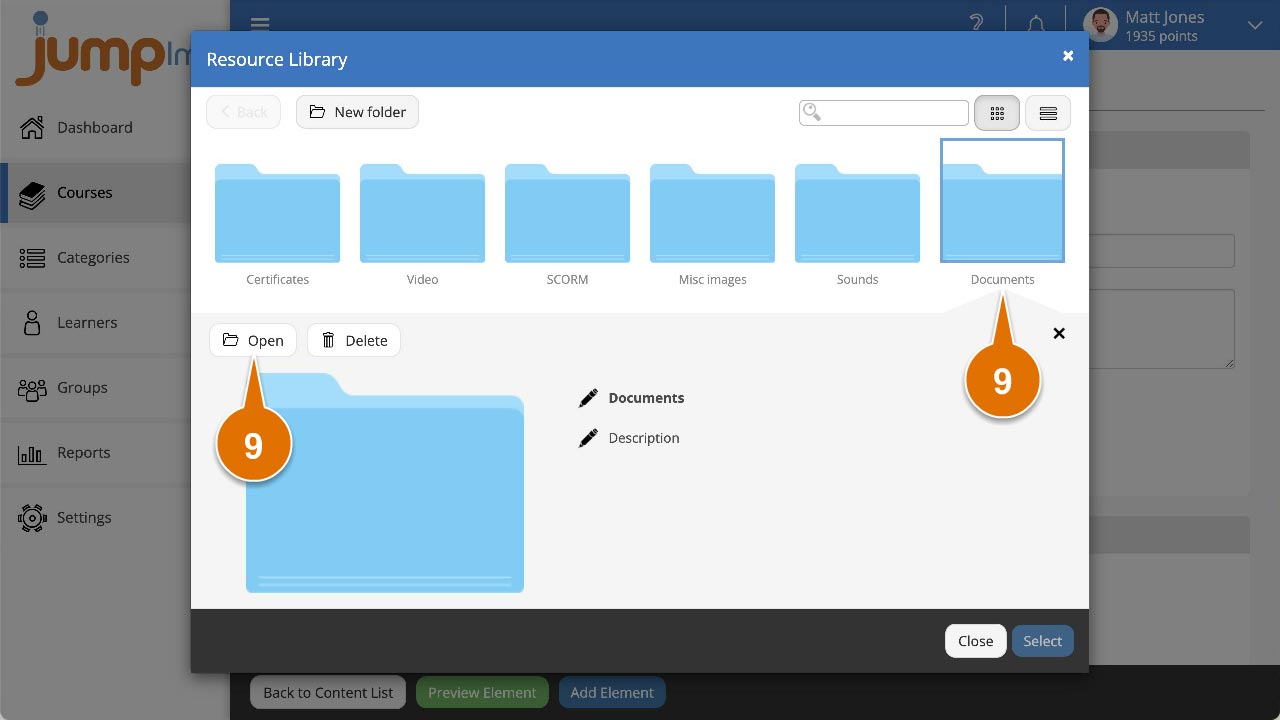Click the pencil icon beside Documents name
Image resolution: width=1280 pixels, height=720 pixels.
pos(588,398)
